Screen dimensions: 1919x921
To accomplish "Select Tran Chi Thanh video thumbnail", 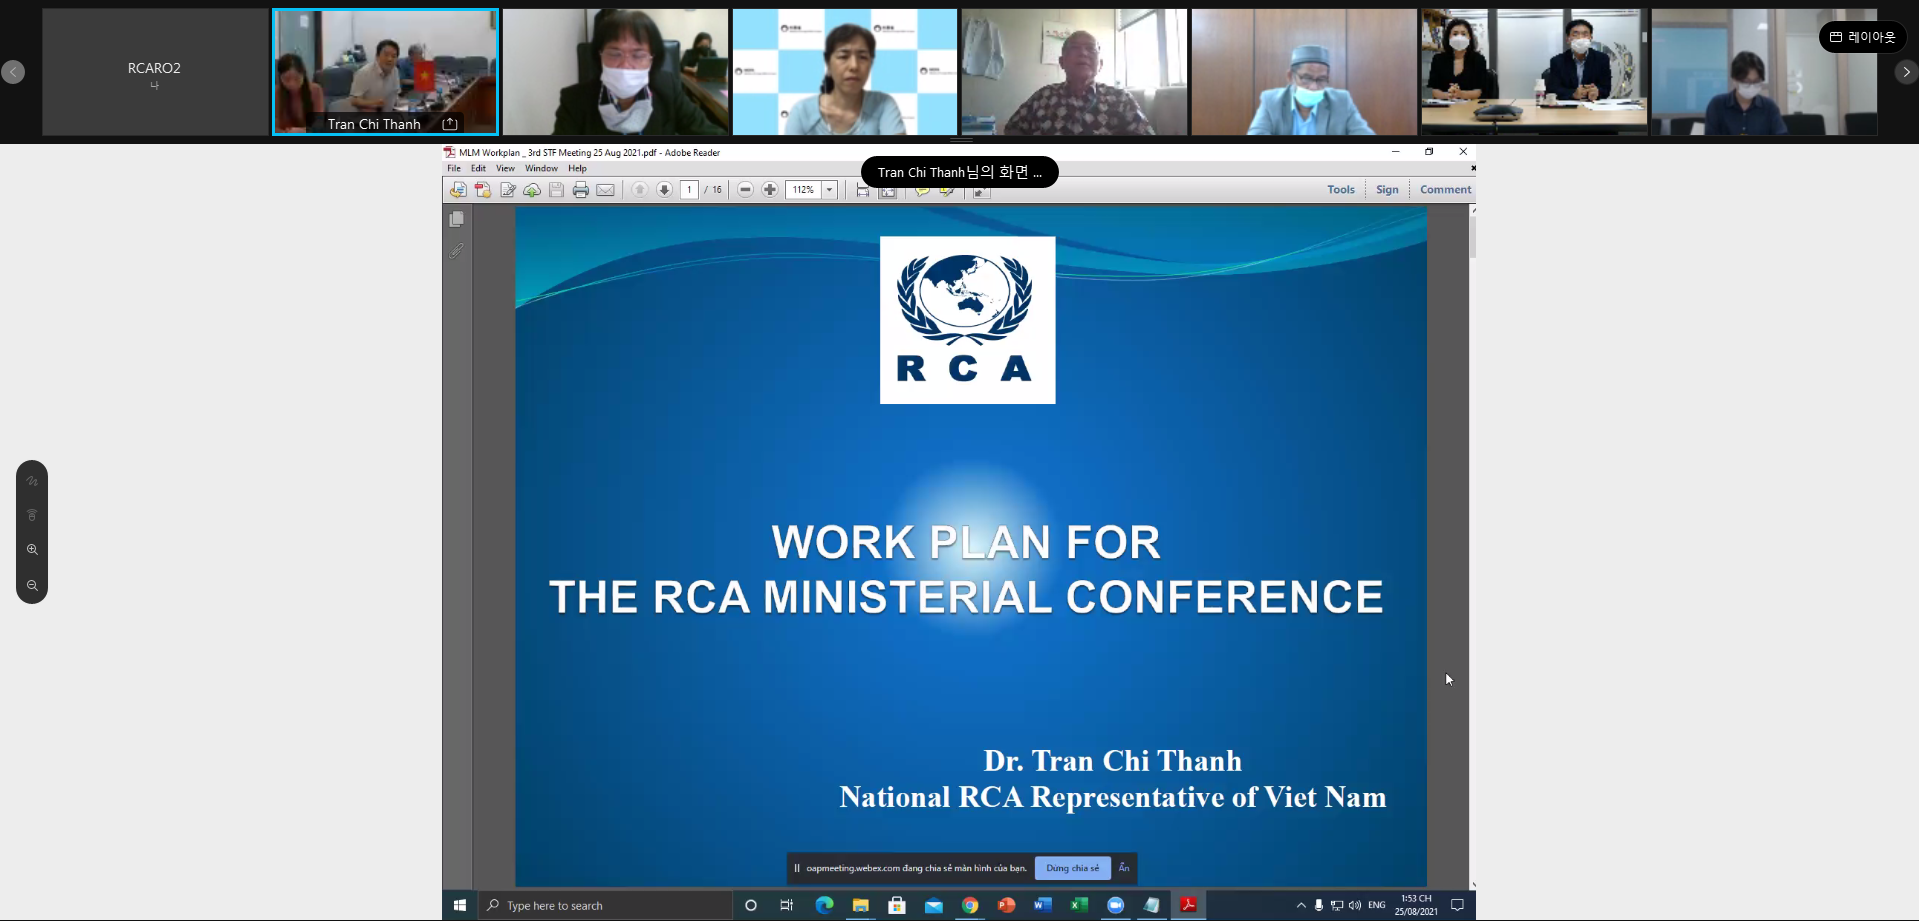I will (x=385, y=72).
